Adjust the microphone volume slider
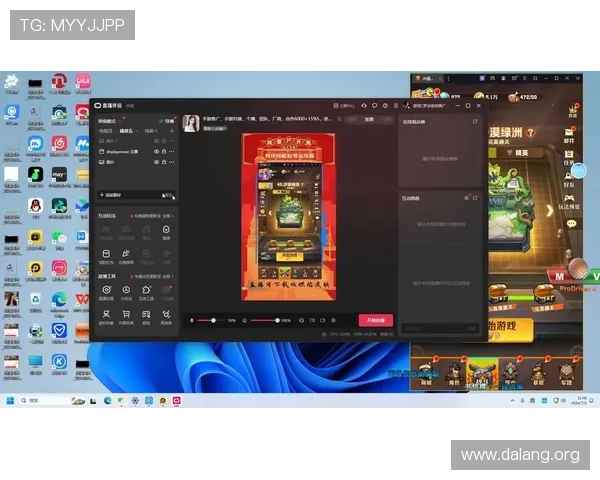The width and height of the screenshot is (600, 480). coord(213,320)
